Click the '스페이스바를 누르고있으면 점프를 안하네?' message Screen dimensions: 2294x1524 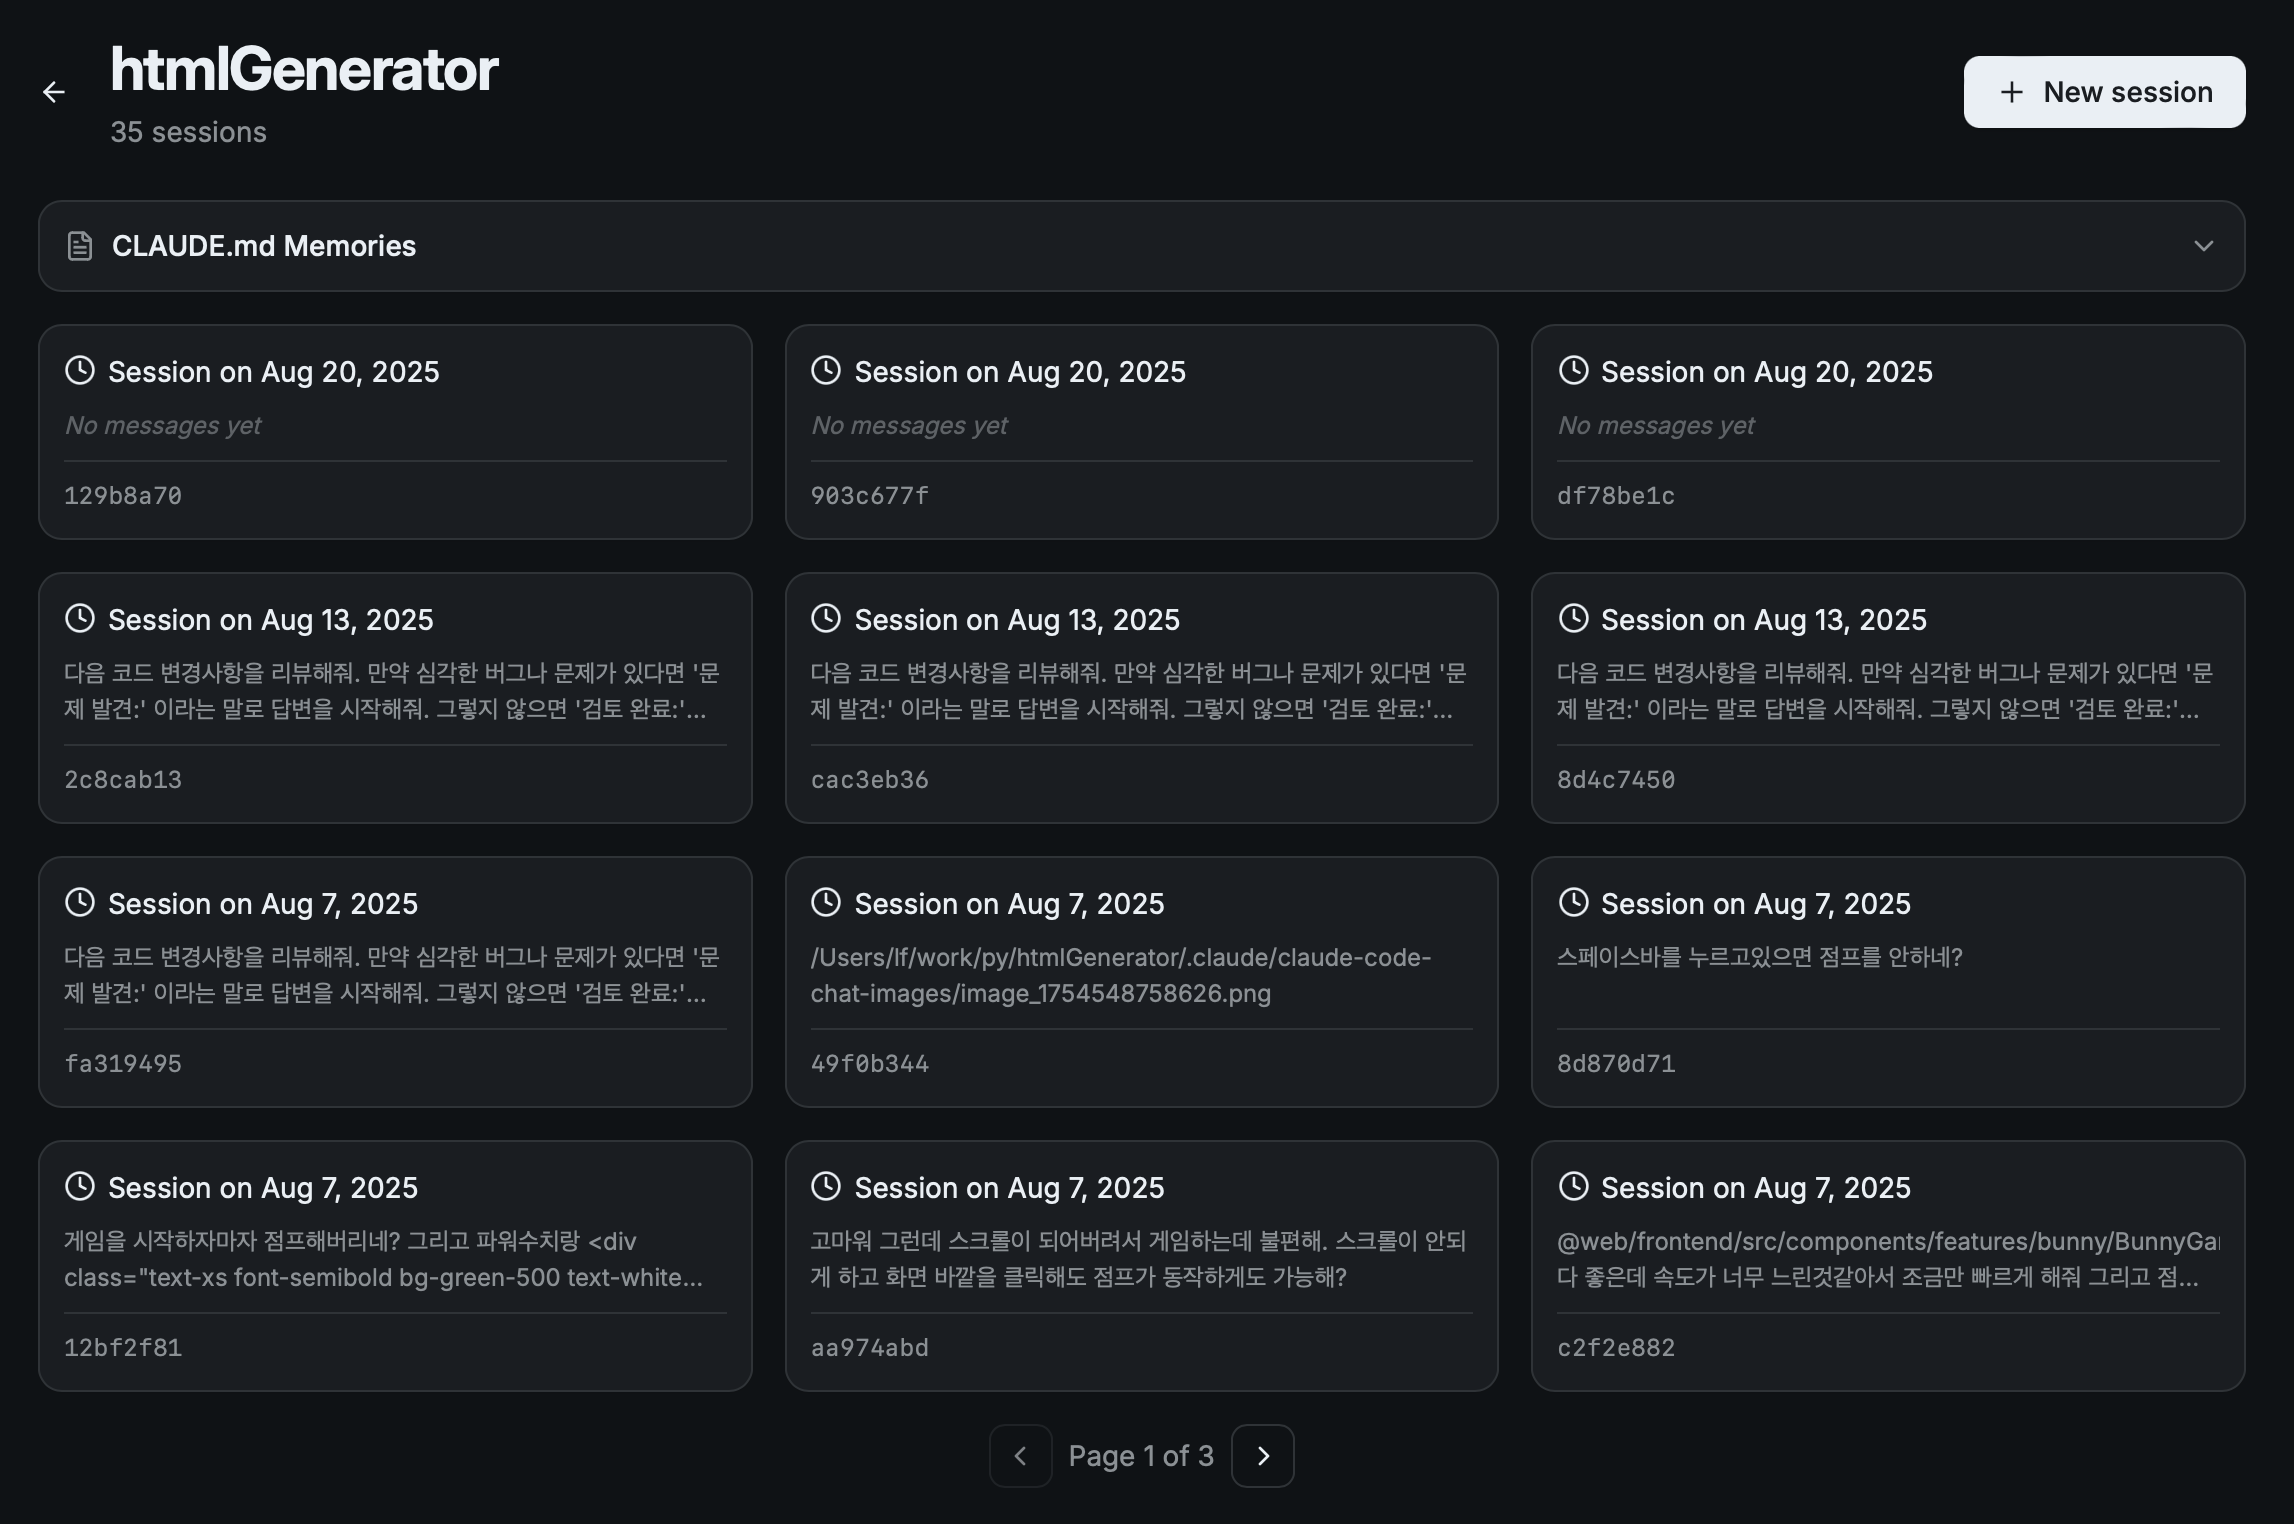pos(1760,957)
